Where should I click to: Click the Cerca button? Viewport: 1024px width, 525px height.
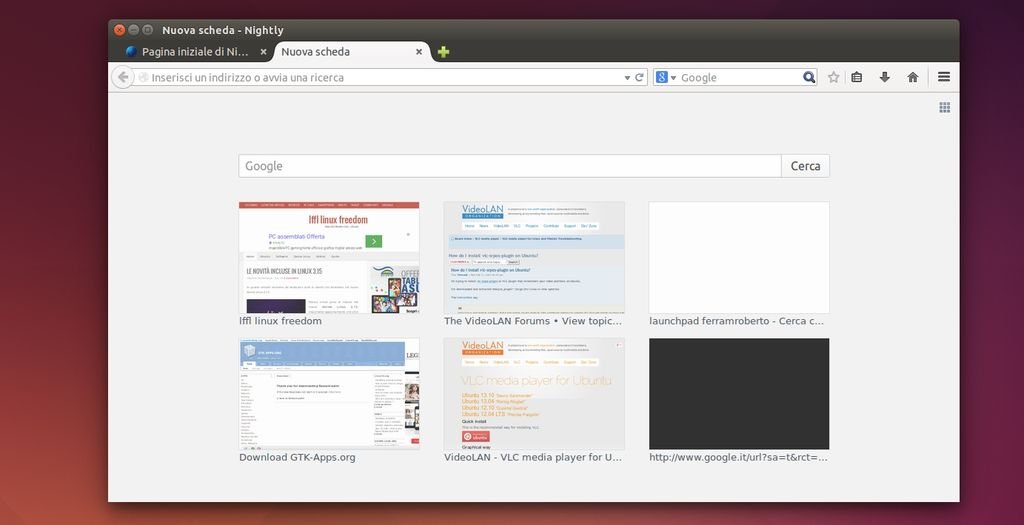point(805,166)
